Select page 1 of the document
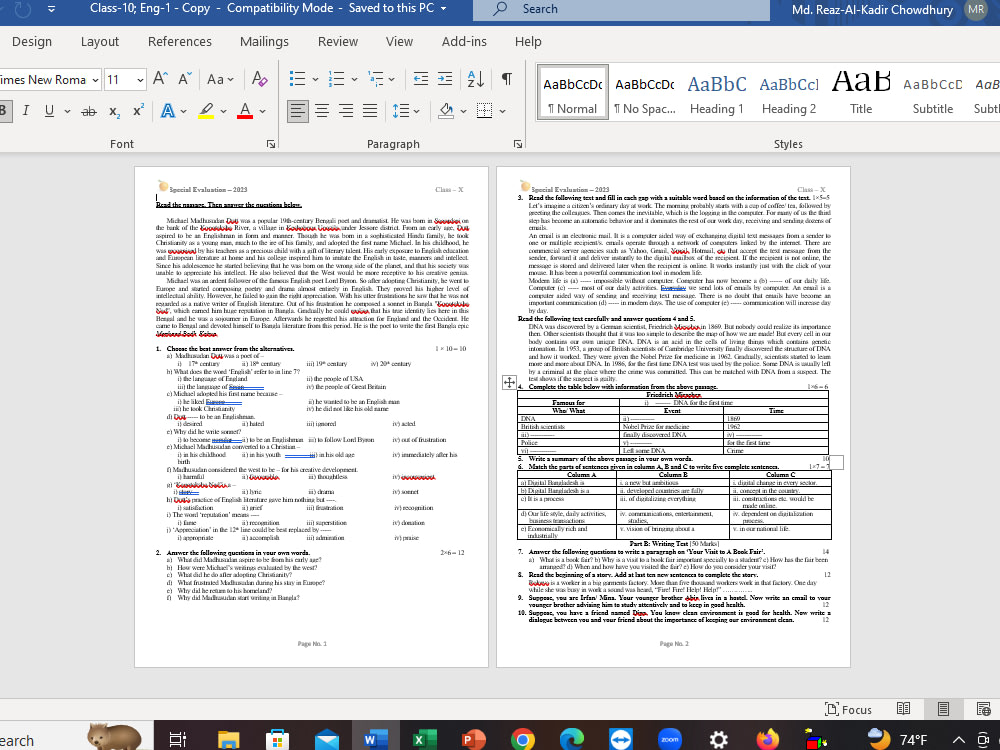 (311, 417)
